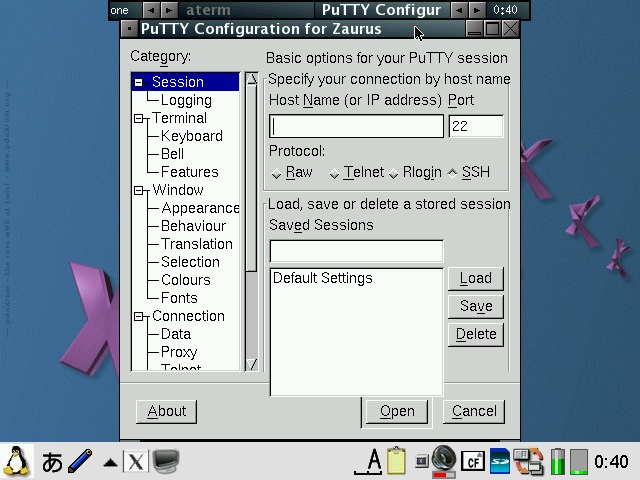
Task: Select the Raw protocol option
Action: (x=278, y=174)
